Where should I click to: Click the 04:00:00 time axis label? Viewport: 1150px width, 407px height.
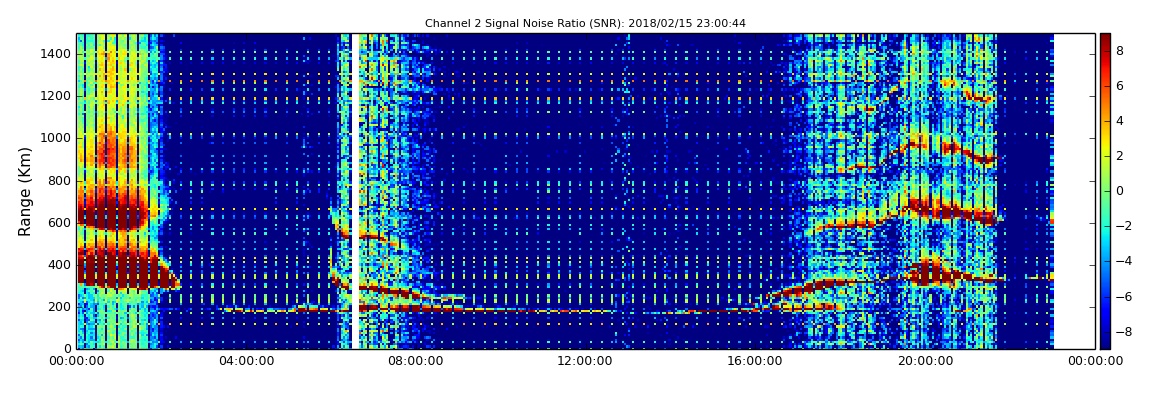coord(247,361)
